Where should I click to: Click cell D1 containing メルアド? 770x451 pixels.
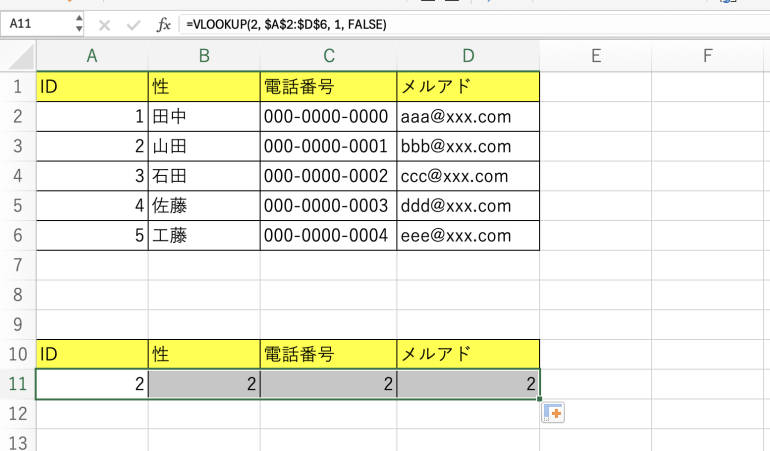tap(468, 86)
